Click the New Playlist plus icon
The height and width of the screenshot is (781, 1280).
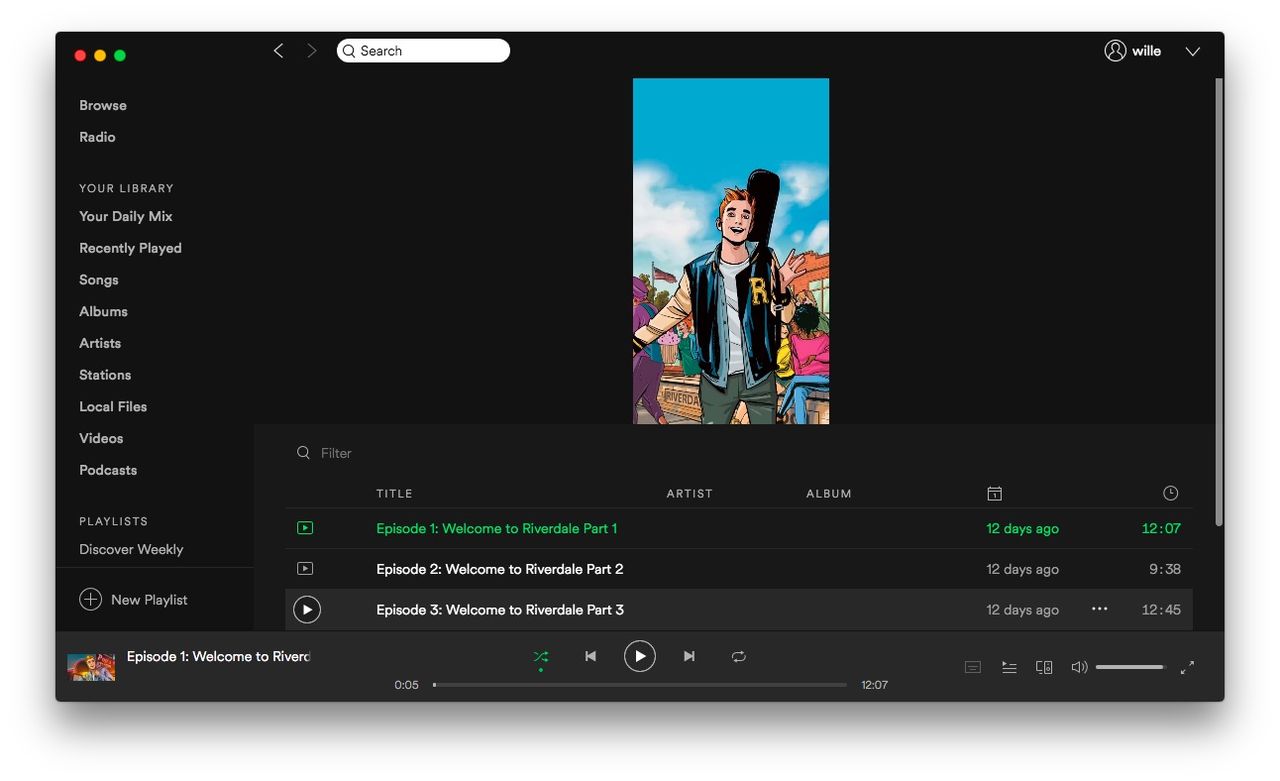pos(90,599)
